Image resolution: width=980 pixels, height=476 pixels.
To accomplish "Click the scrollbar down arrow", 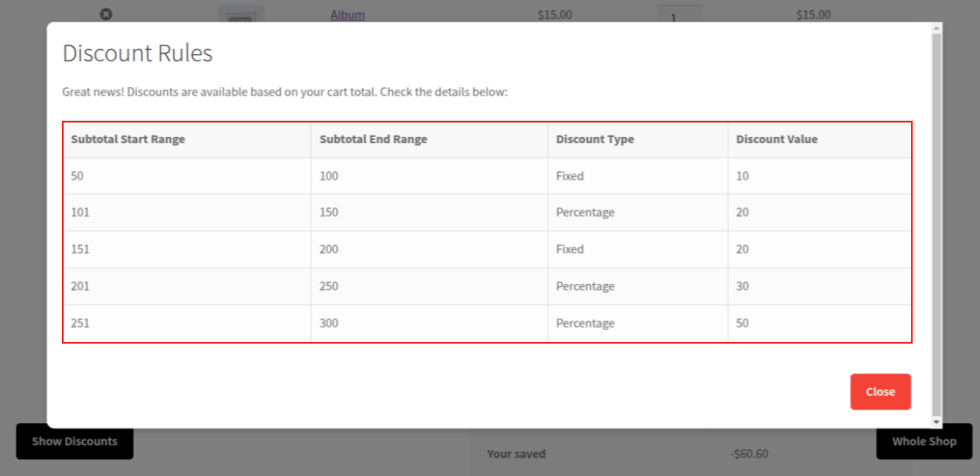I will (936, 422).
